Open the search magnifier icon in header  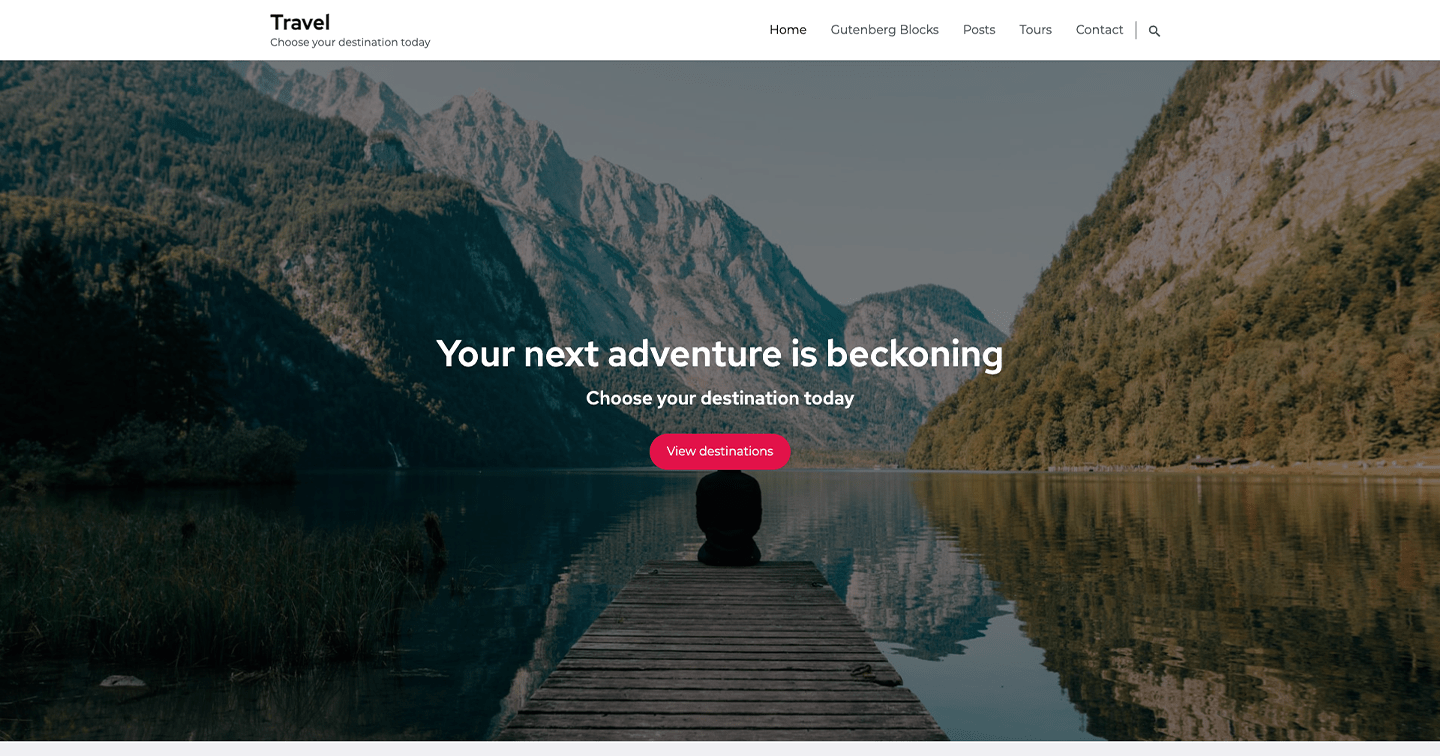coord(1154,31)
